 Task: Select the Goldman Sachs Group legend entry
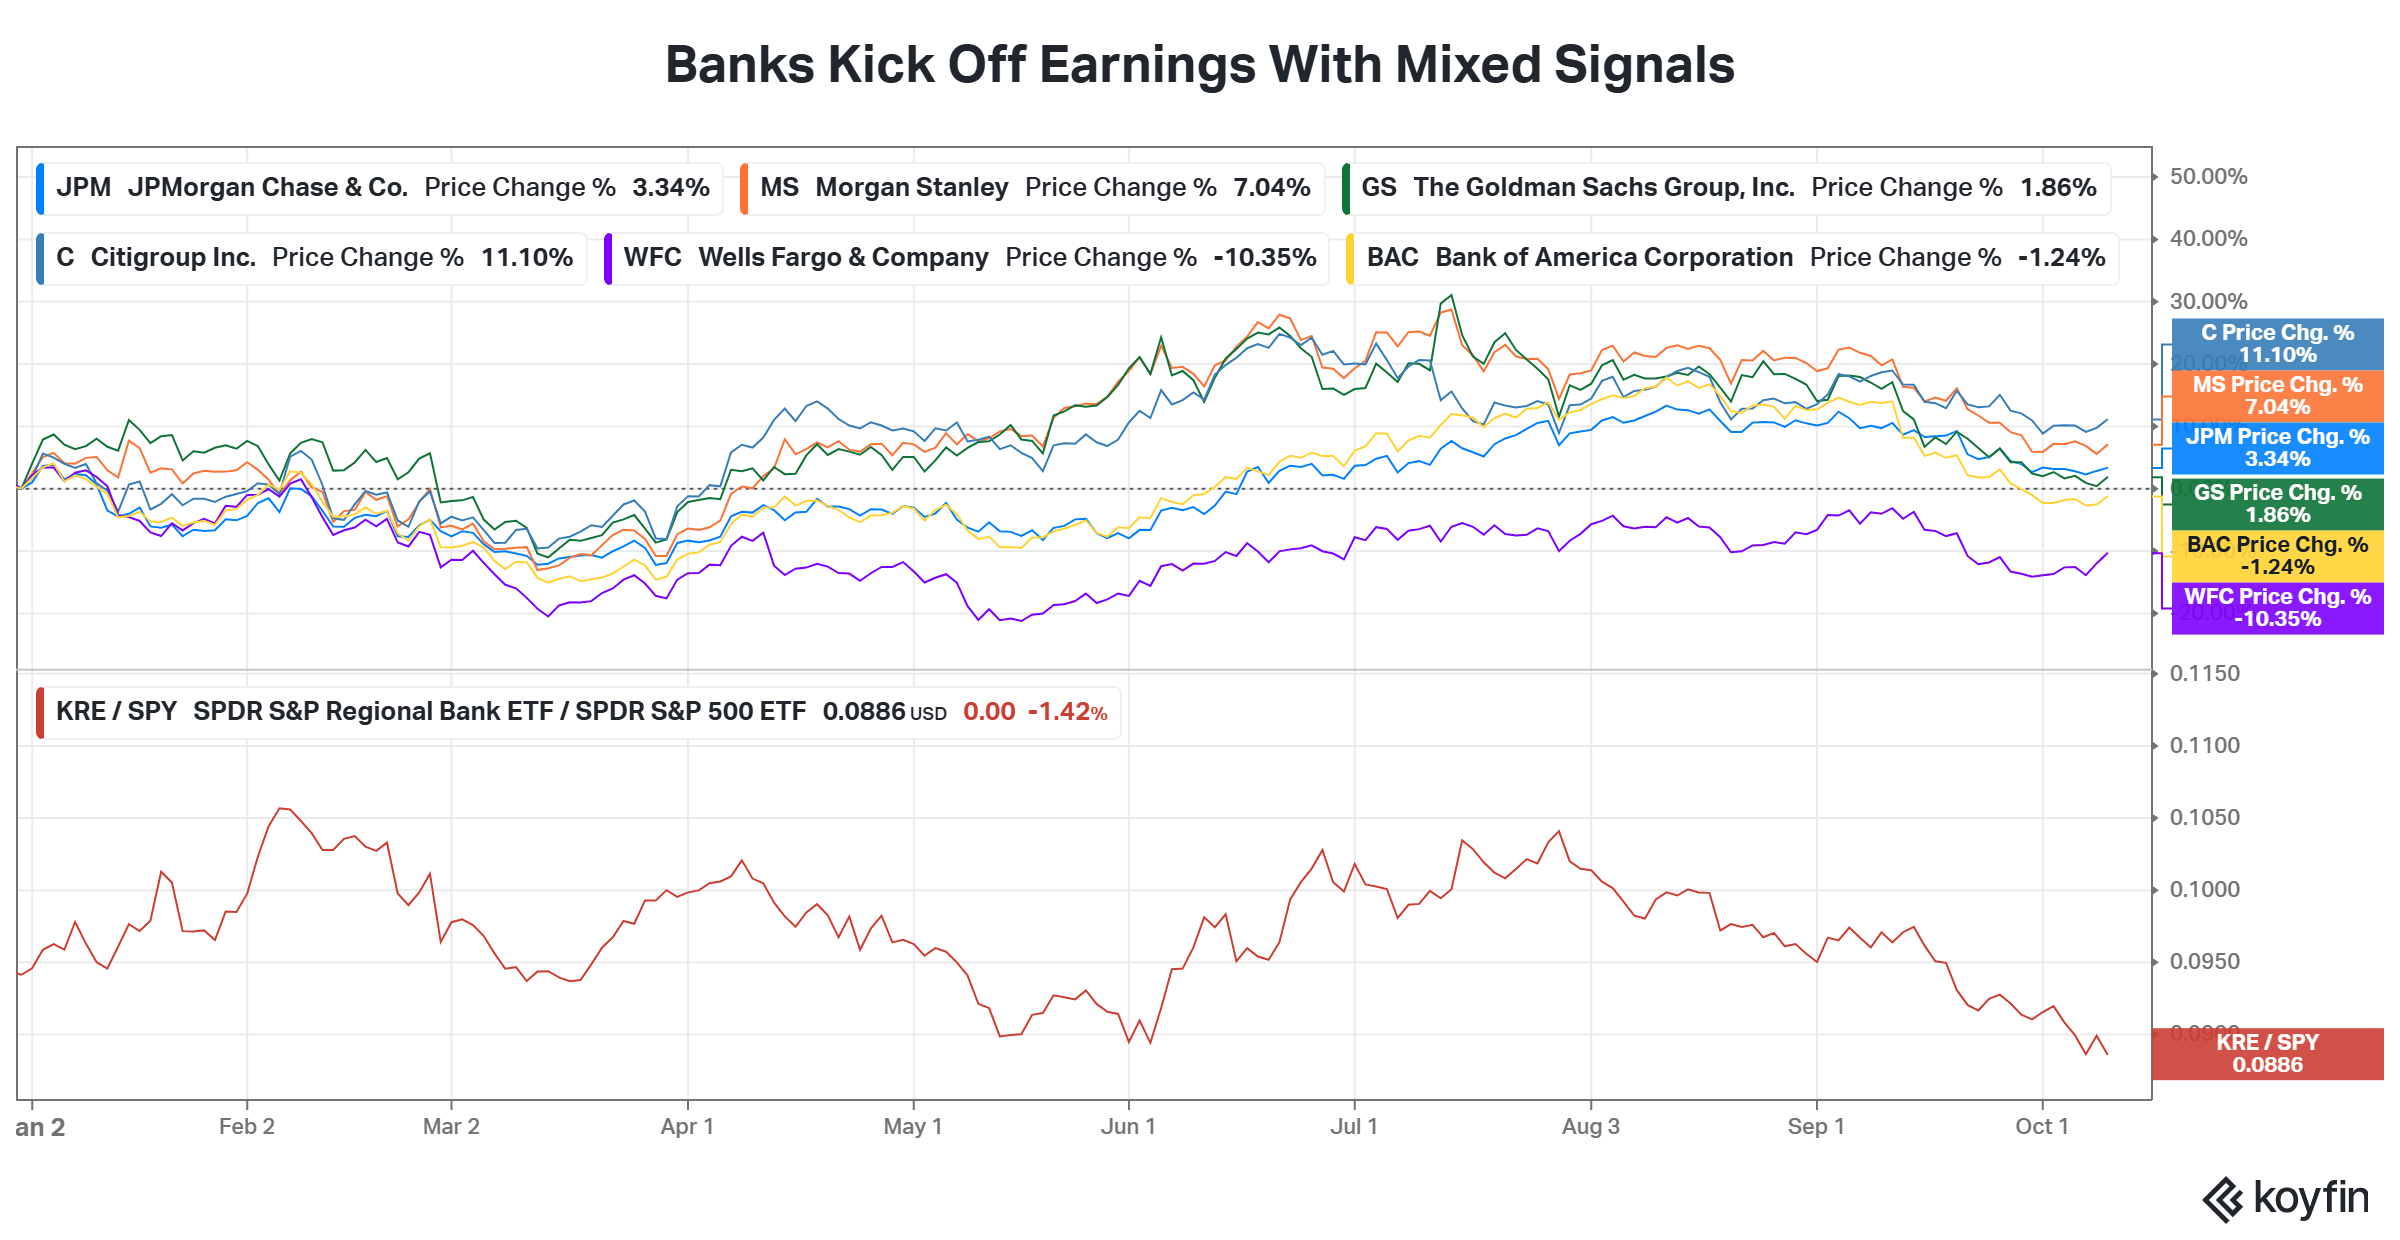pos(1726,188)
